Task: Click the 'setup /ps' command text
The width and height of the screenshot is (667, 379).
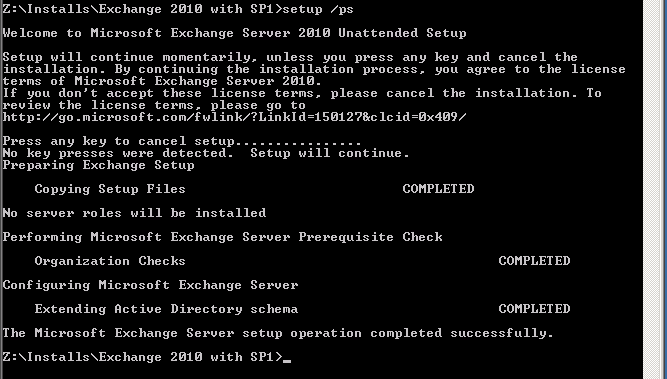Action: pyautogui.click(x=318, y=9)
